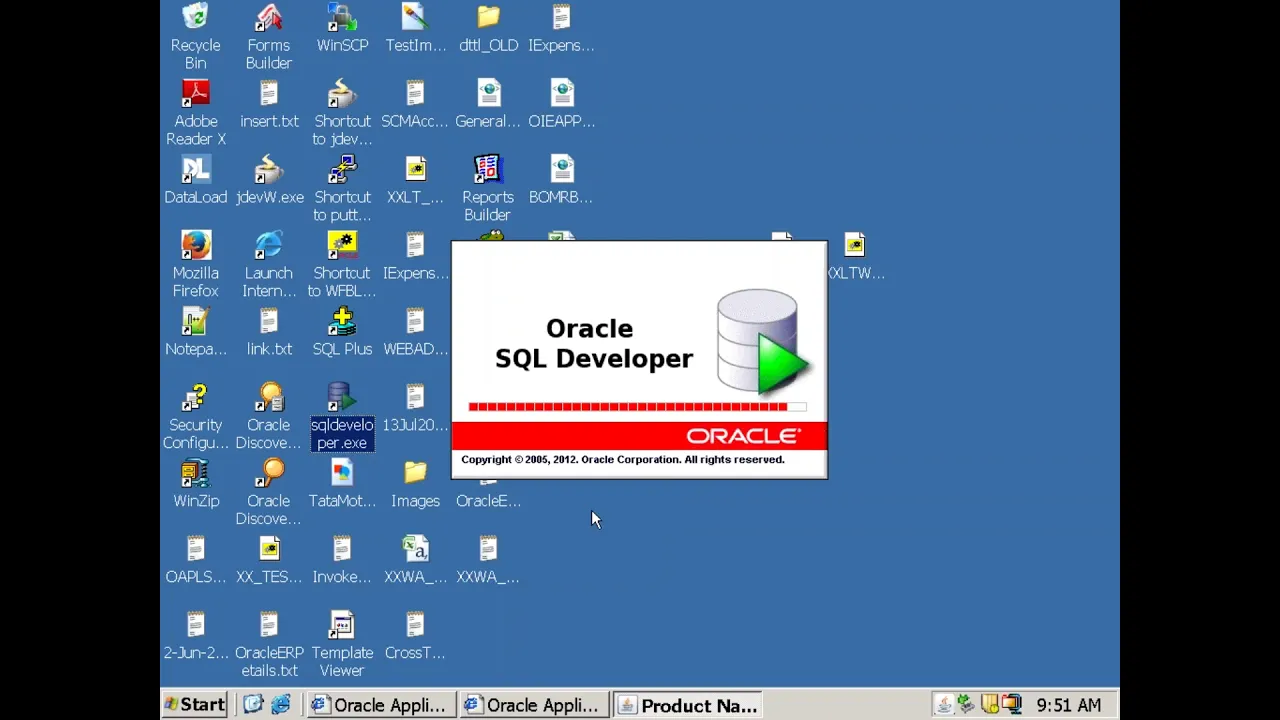
Task: Select the WEBAD... text file
Action: pos(415,332)
